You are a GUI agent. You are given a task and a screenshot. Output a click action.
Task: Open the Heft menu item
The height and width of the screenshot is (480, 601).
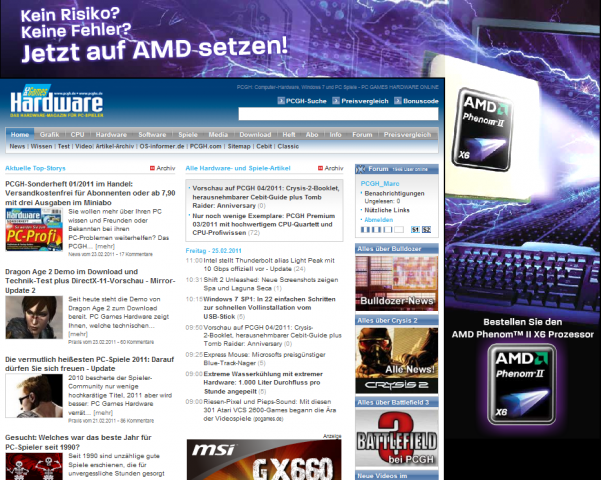[x=289, y=135]
